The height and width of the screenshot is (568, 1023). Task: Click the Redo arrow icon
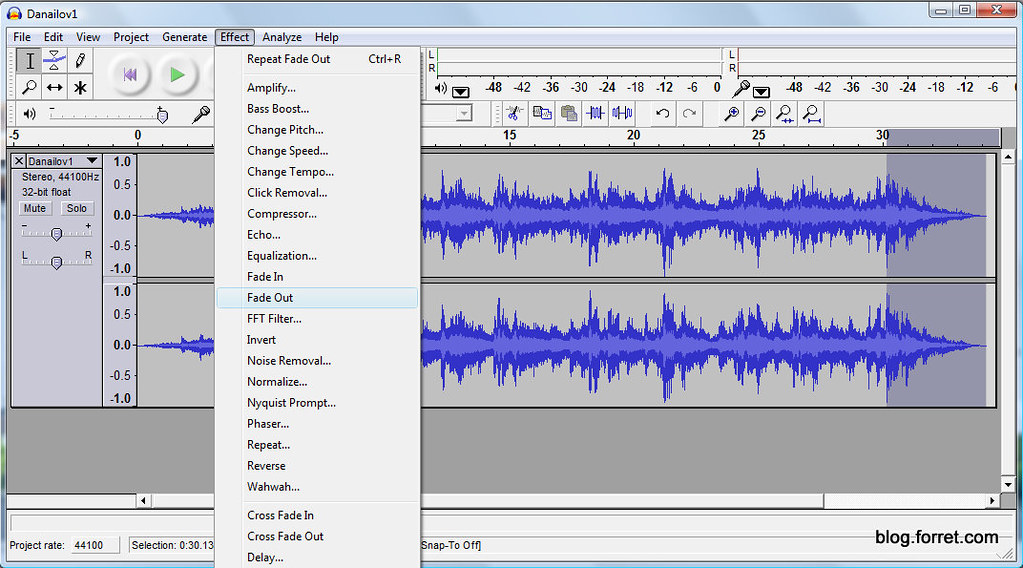point(689,113)
